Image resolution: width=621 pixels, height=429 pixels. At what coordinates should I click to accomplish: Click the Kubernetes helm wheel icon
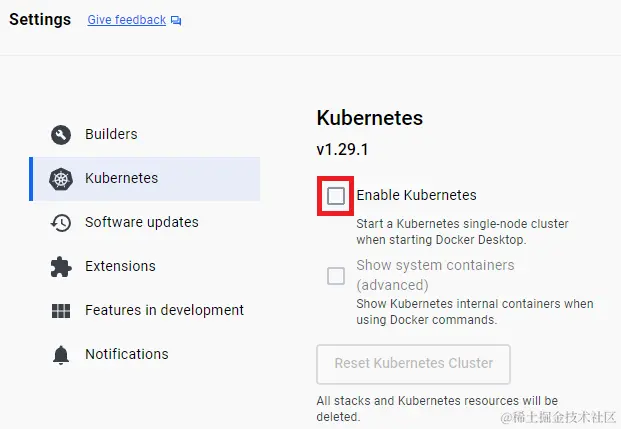pyautogui.click(x=61, y=179)
